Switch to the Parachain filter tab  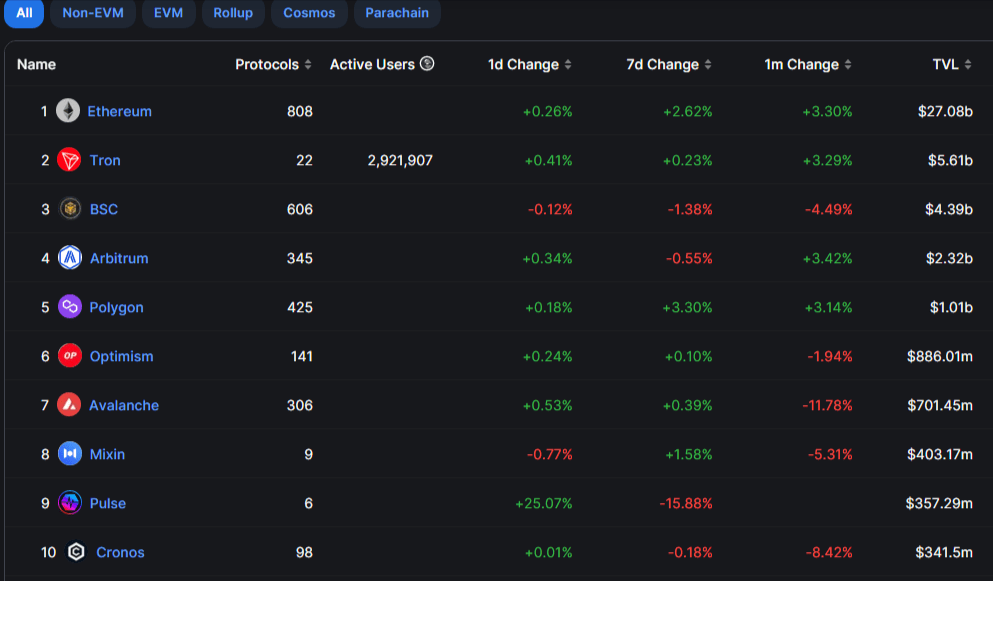[x=397, y=13]
